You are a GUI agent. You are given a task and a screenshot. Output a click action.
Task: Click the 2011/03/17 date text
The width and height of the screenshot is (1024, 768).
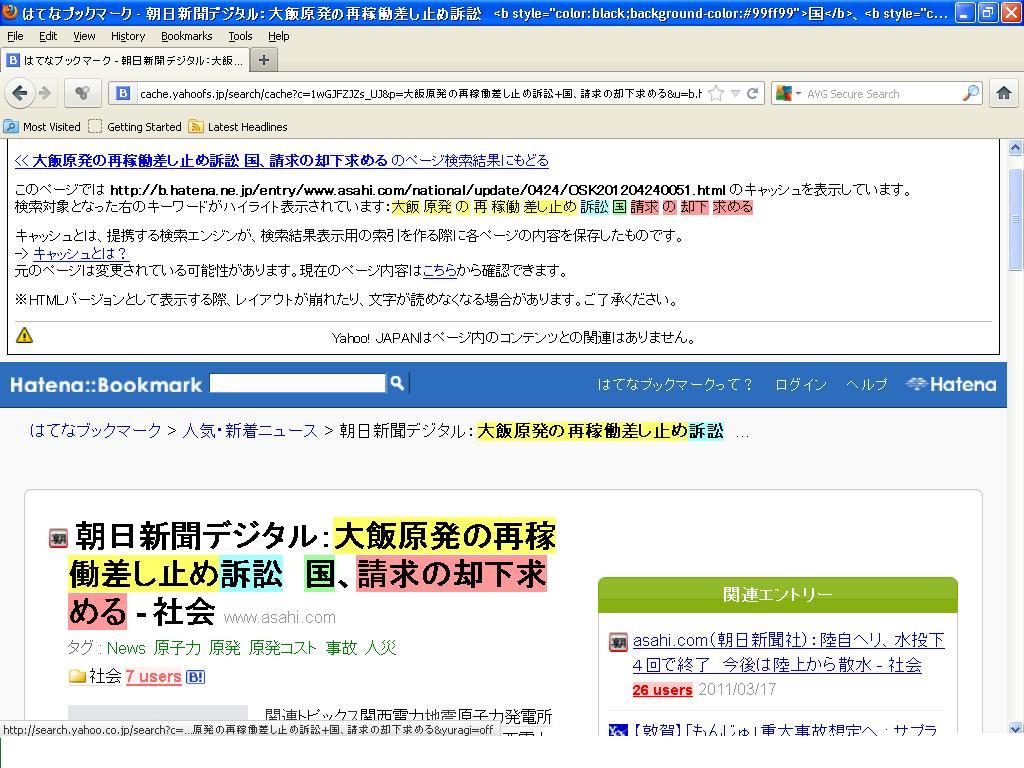click(737, 689)
